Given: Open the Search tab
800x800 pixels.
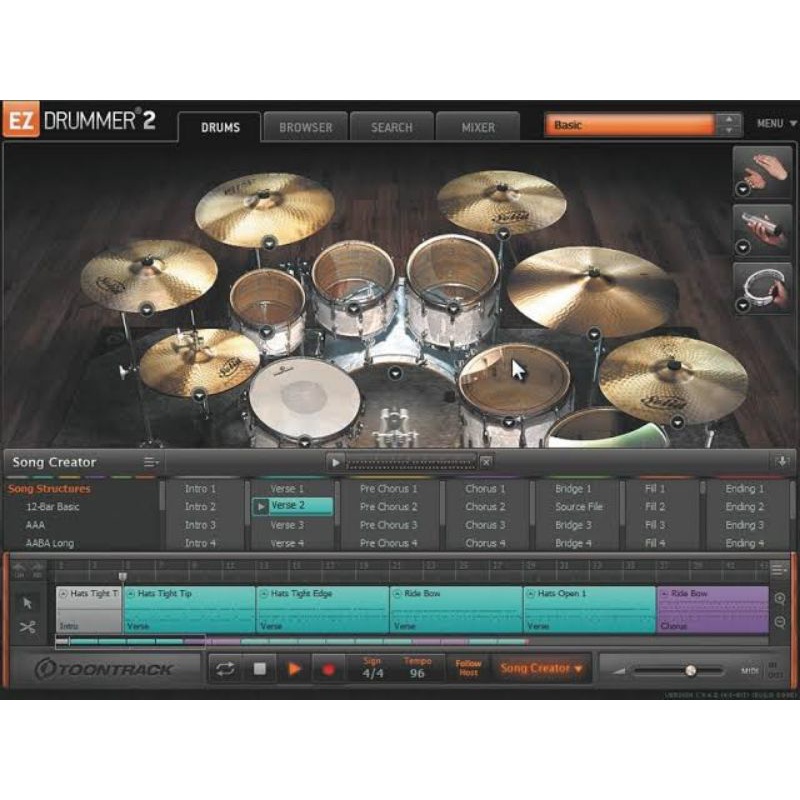Looking at the screenshot, I should (x=391, y=127).
